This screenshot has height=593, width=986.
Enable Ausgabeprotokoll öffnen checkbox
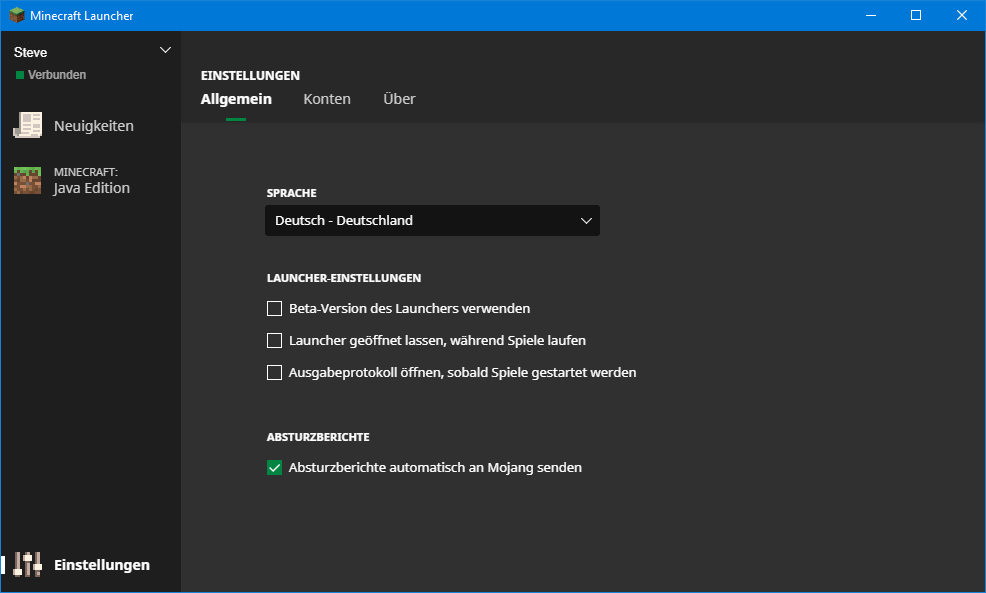pos(275,372)
